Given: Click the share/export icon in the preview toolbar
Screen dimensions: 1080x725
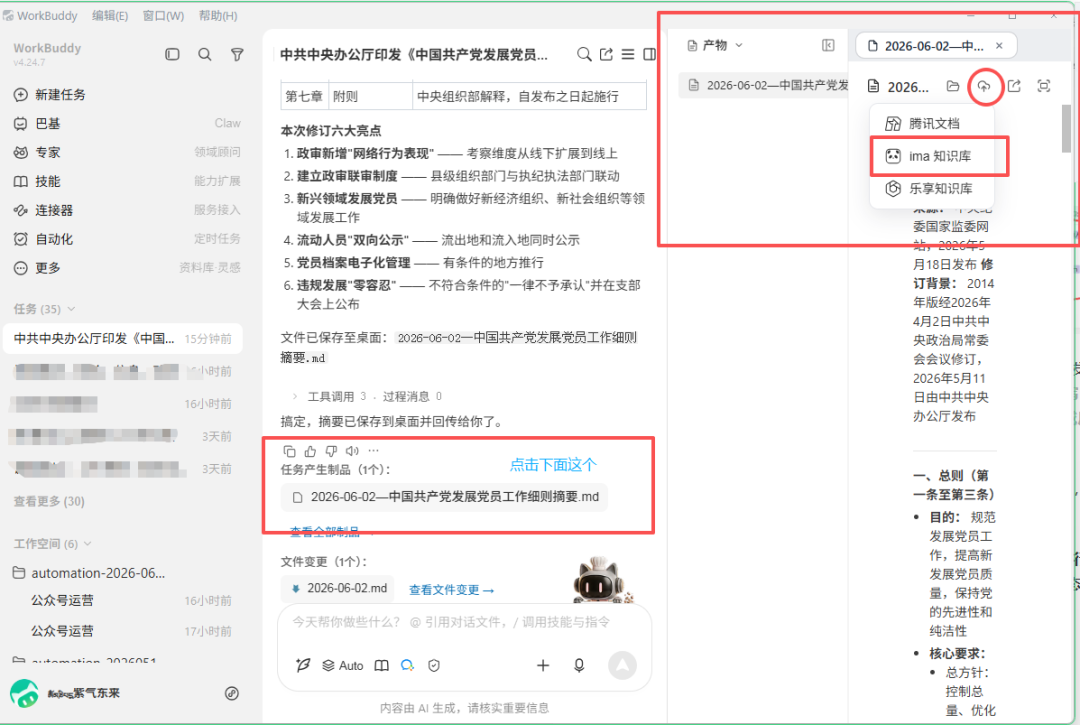Looking at the screenshot, I should coord(1014,86).
